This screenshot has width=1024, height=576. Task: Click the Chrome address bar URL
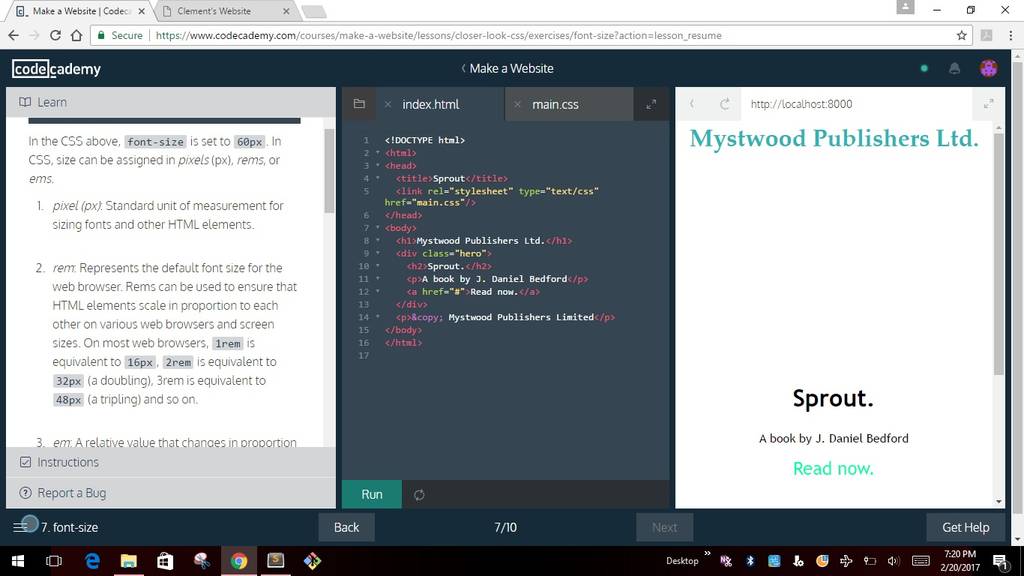pyautogui.click(x=438, y=35)
